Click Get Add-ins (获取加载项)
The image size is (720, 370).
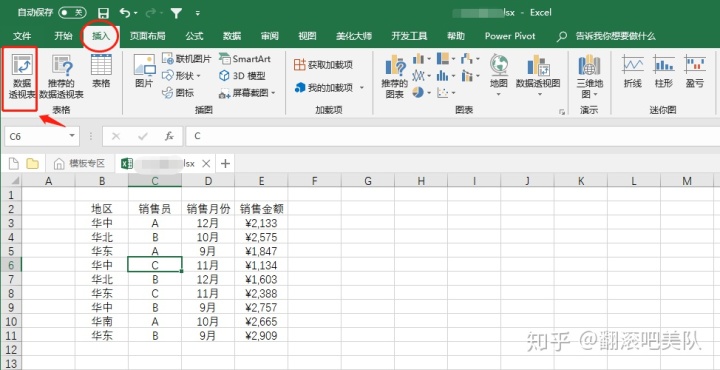(323, 65)
